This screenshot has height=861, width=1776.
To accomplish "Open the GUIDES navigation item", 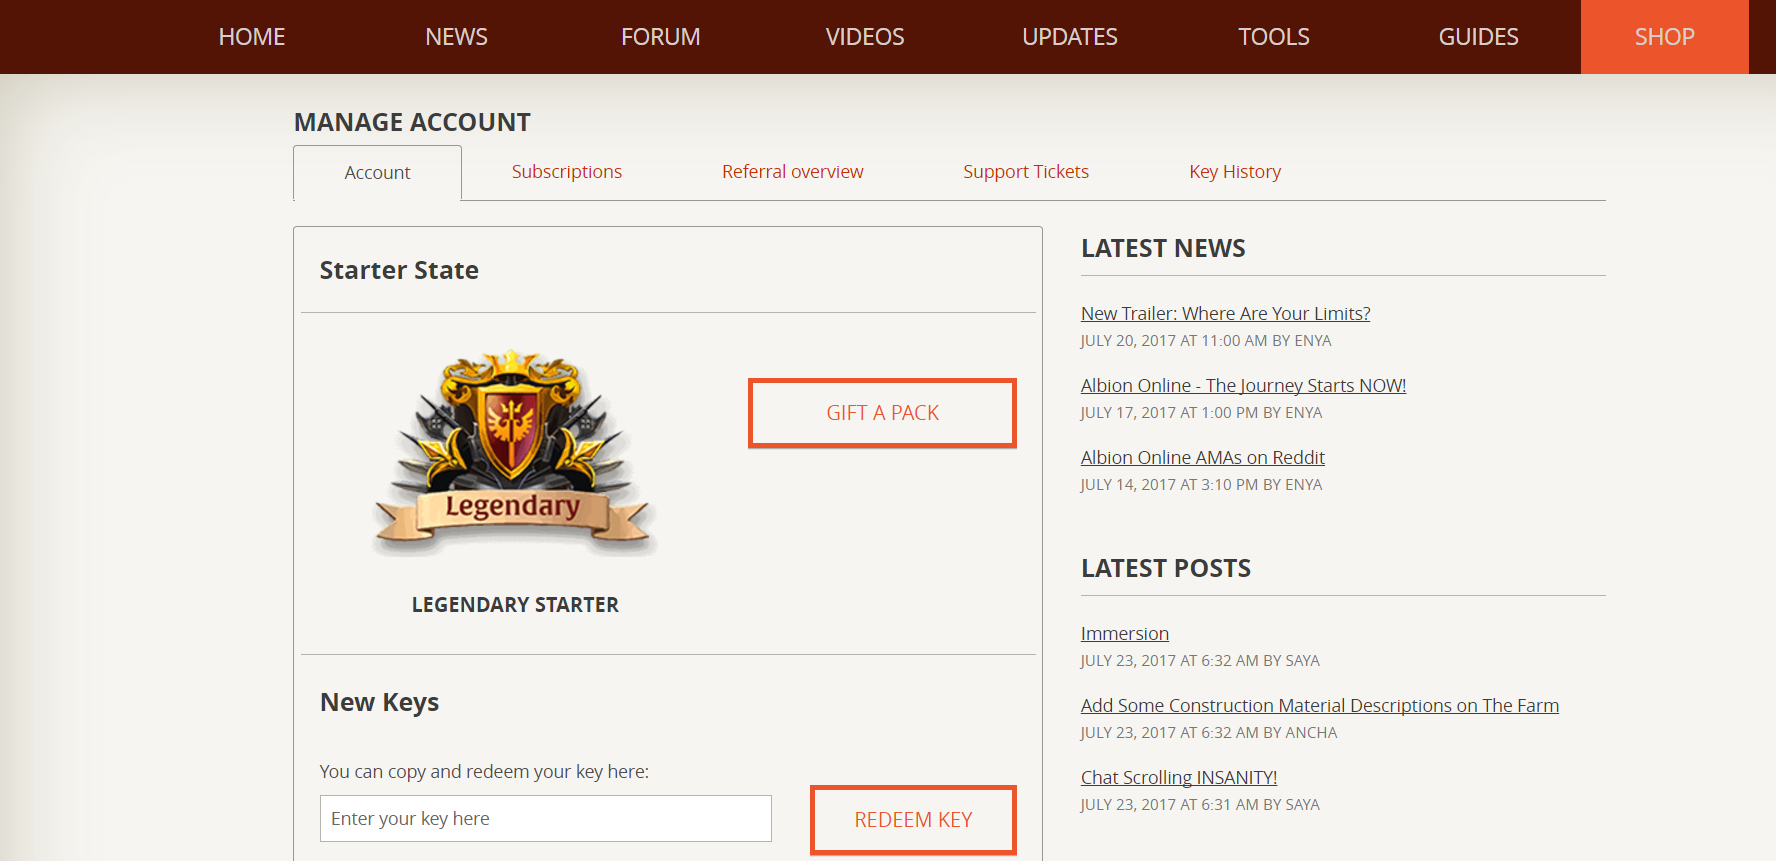I will coord(1478,37).
